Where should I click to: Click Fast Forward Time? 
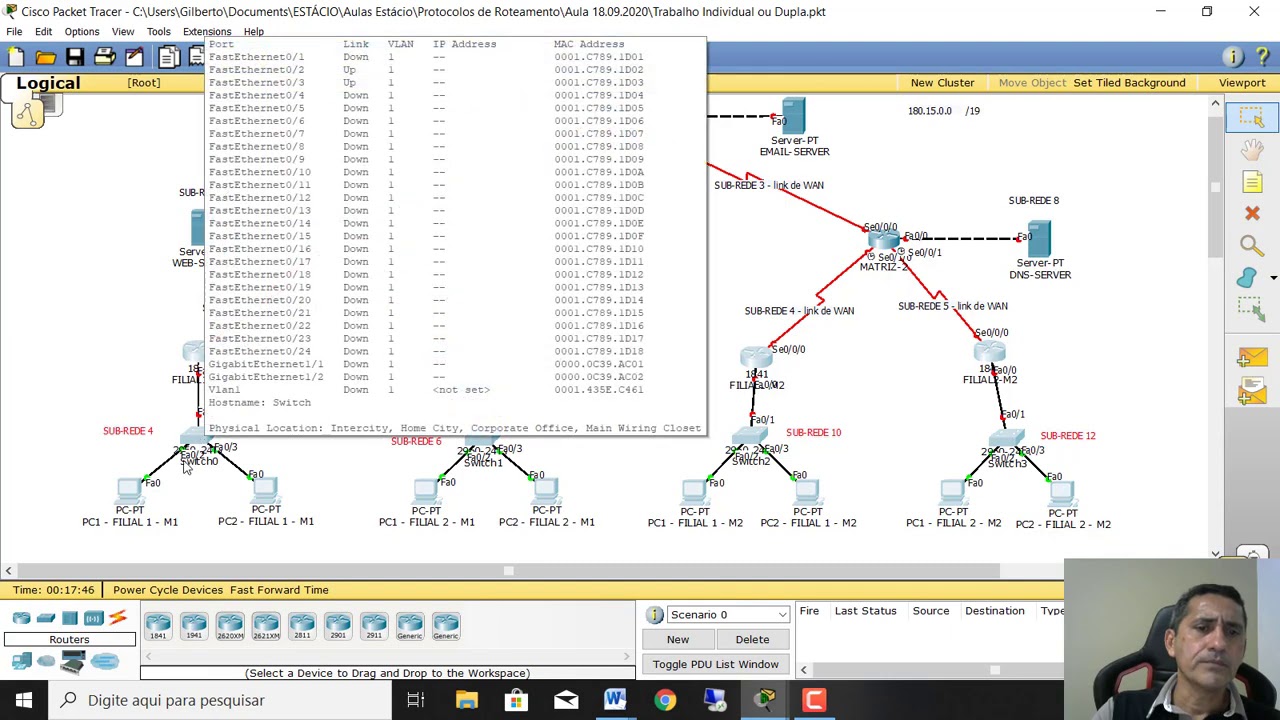(x=279, y=590)
